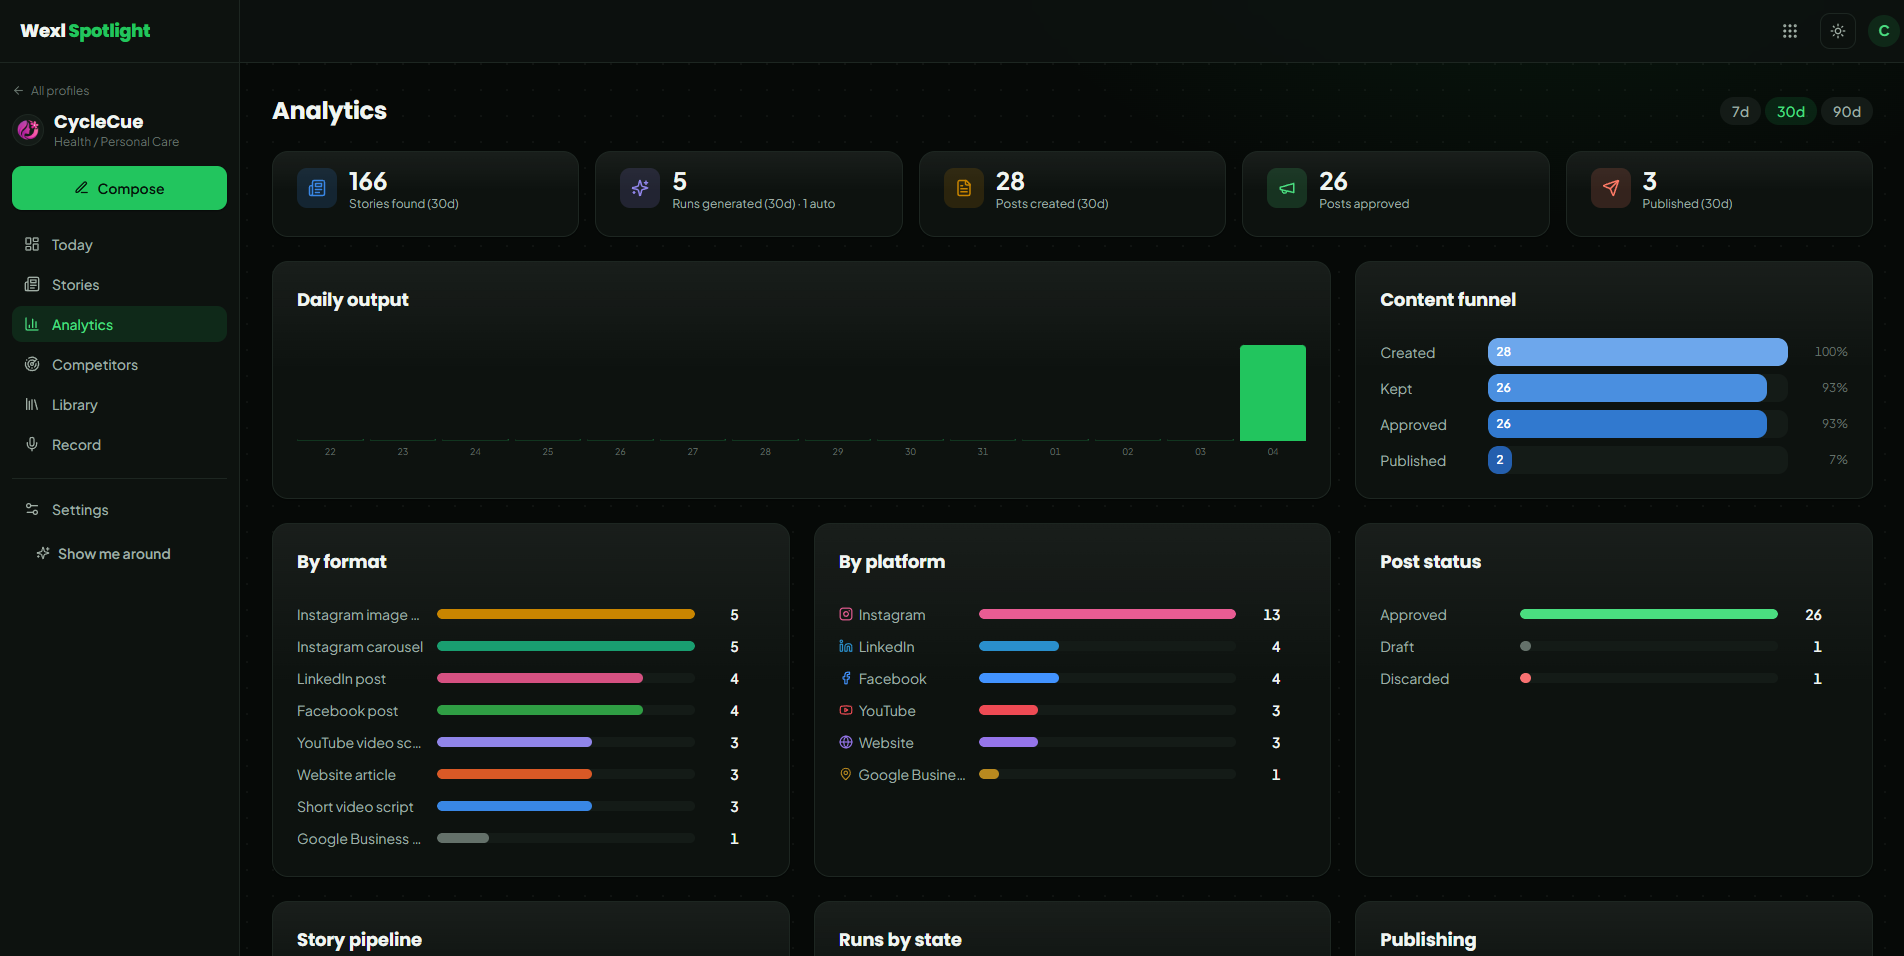Click the Google Business pin icon

[x=846, y=774]
